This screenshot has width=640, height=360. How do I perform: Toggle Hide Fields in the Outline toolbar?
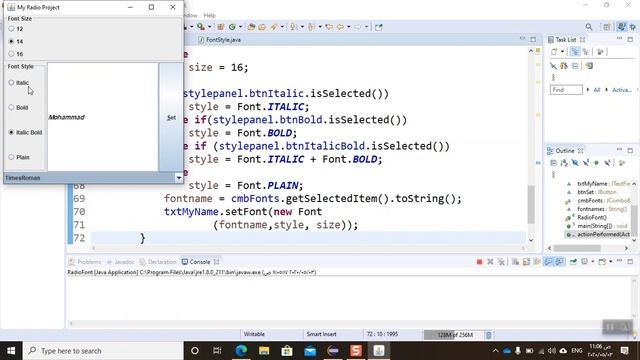(x=575, y=163)
